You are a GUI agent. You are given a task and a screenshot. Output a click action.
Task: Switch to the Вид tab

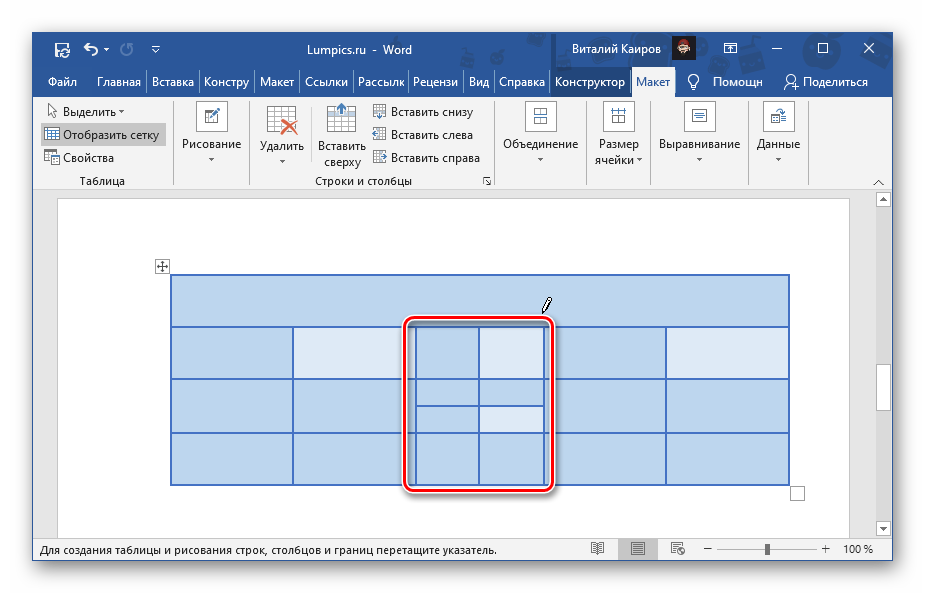click(x=479, y=82)
